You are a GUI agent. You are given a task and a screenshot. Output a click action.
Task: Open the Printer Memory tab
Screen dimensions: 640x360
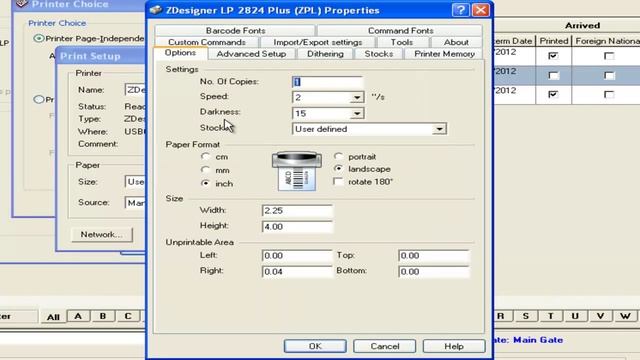point(444,54)
